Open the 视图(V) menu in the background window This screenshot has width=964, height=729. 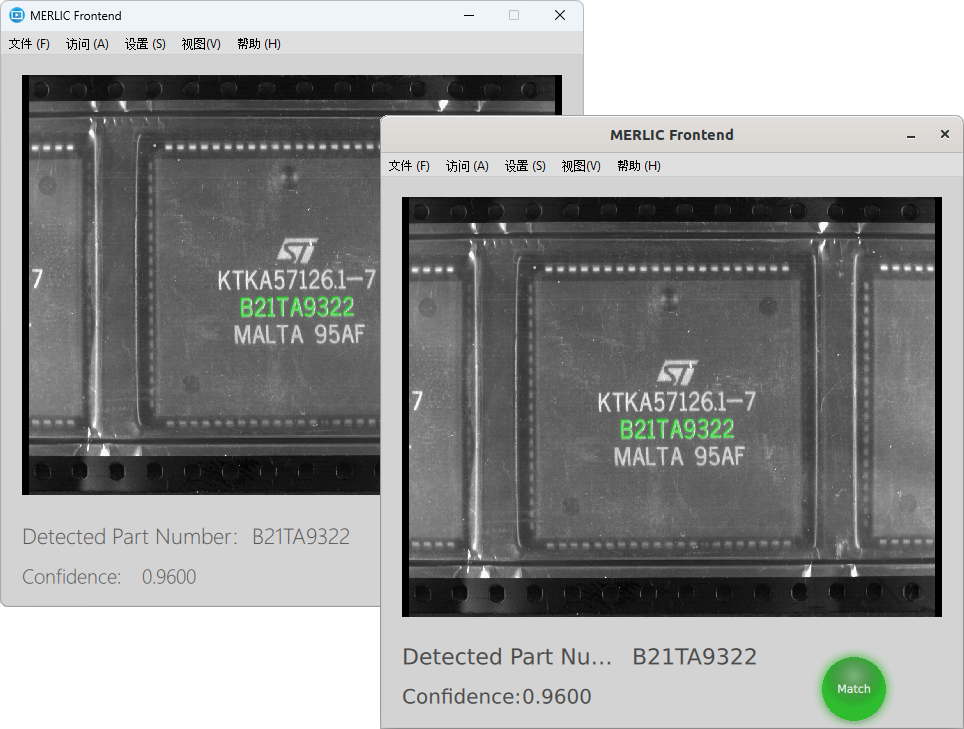tap(201, 44)
